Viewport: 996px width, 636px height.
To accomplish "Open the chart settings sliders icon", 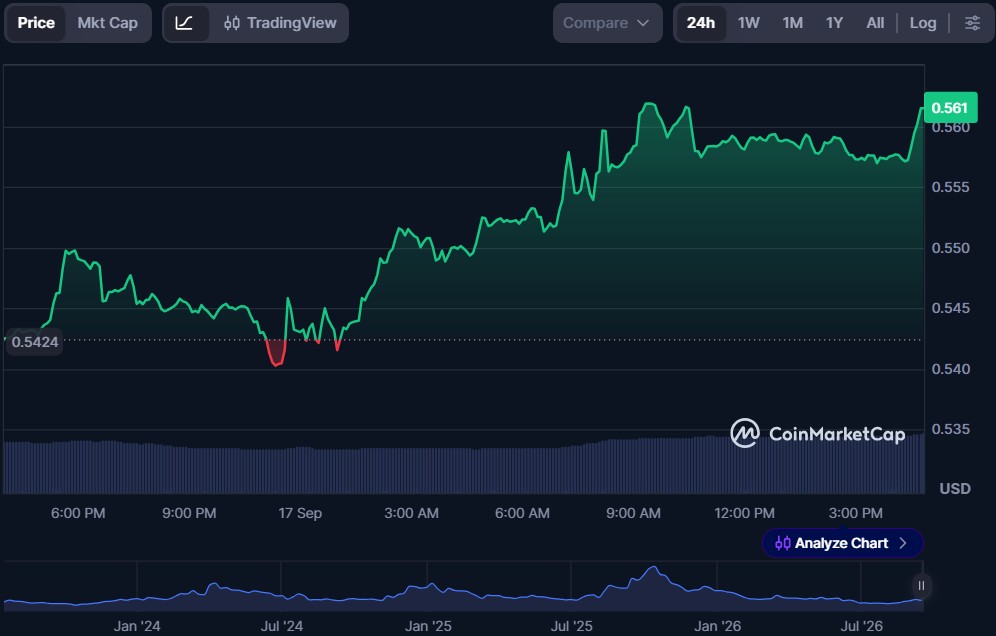I will click(972, 23).
